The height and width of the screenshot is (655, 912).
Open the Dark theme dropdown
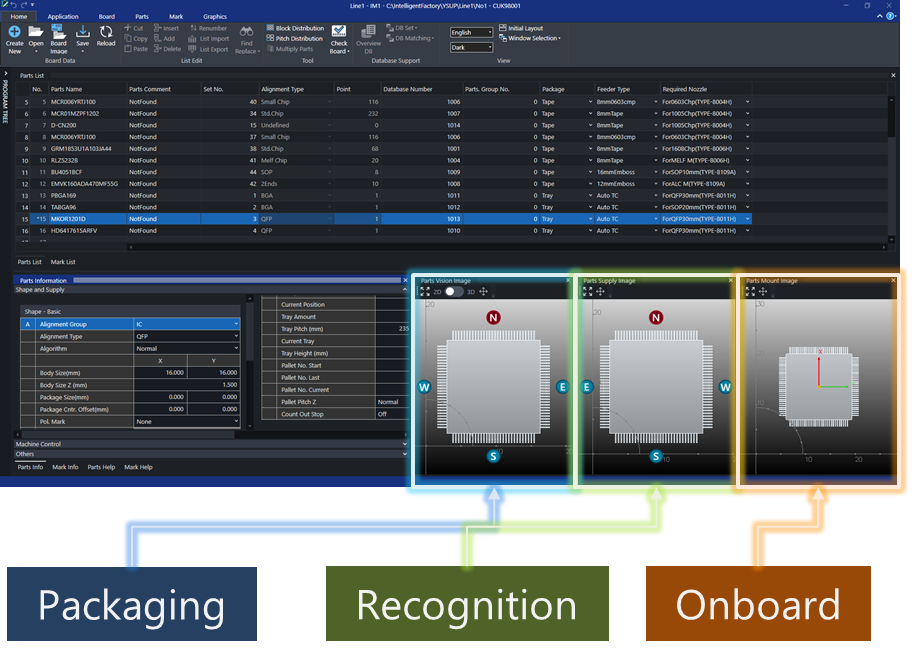[x=472, y=47]
